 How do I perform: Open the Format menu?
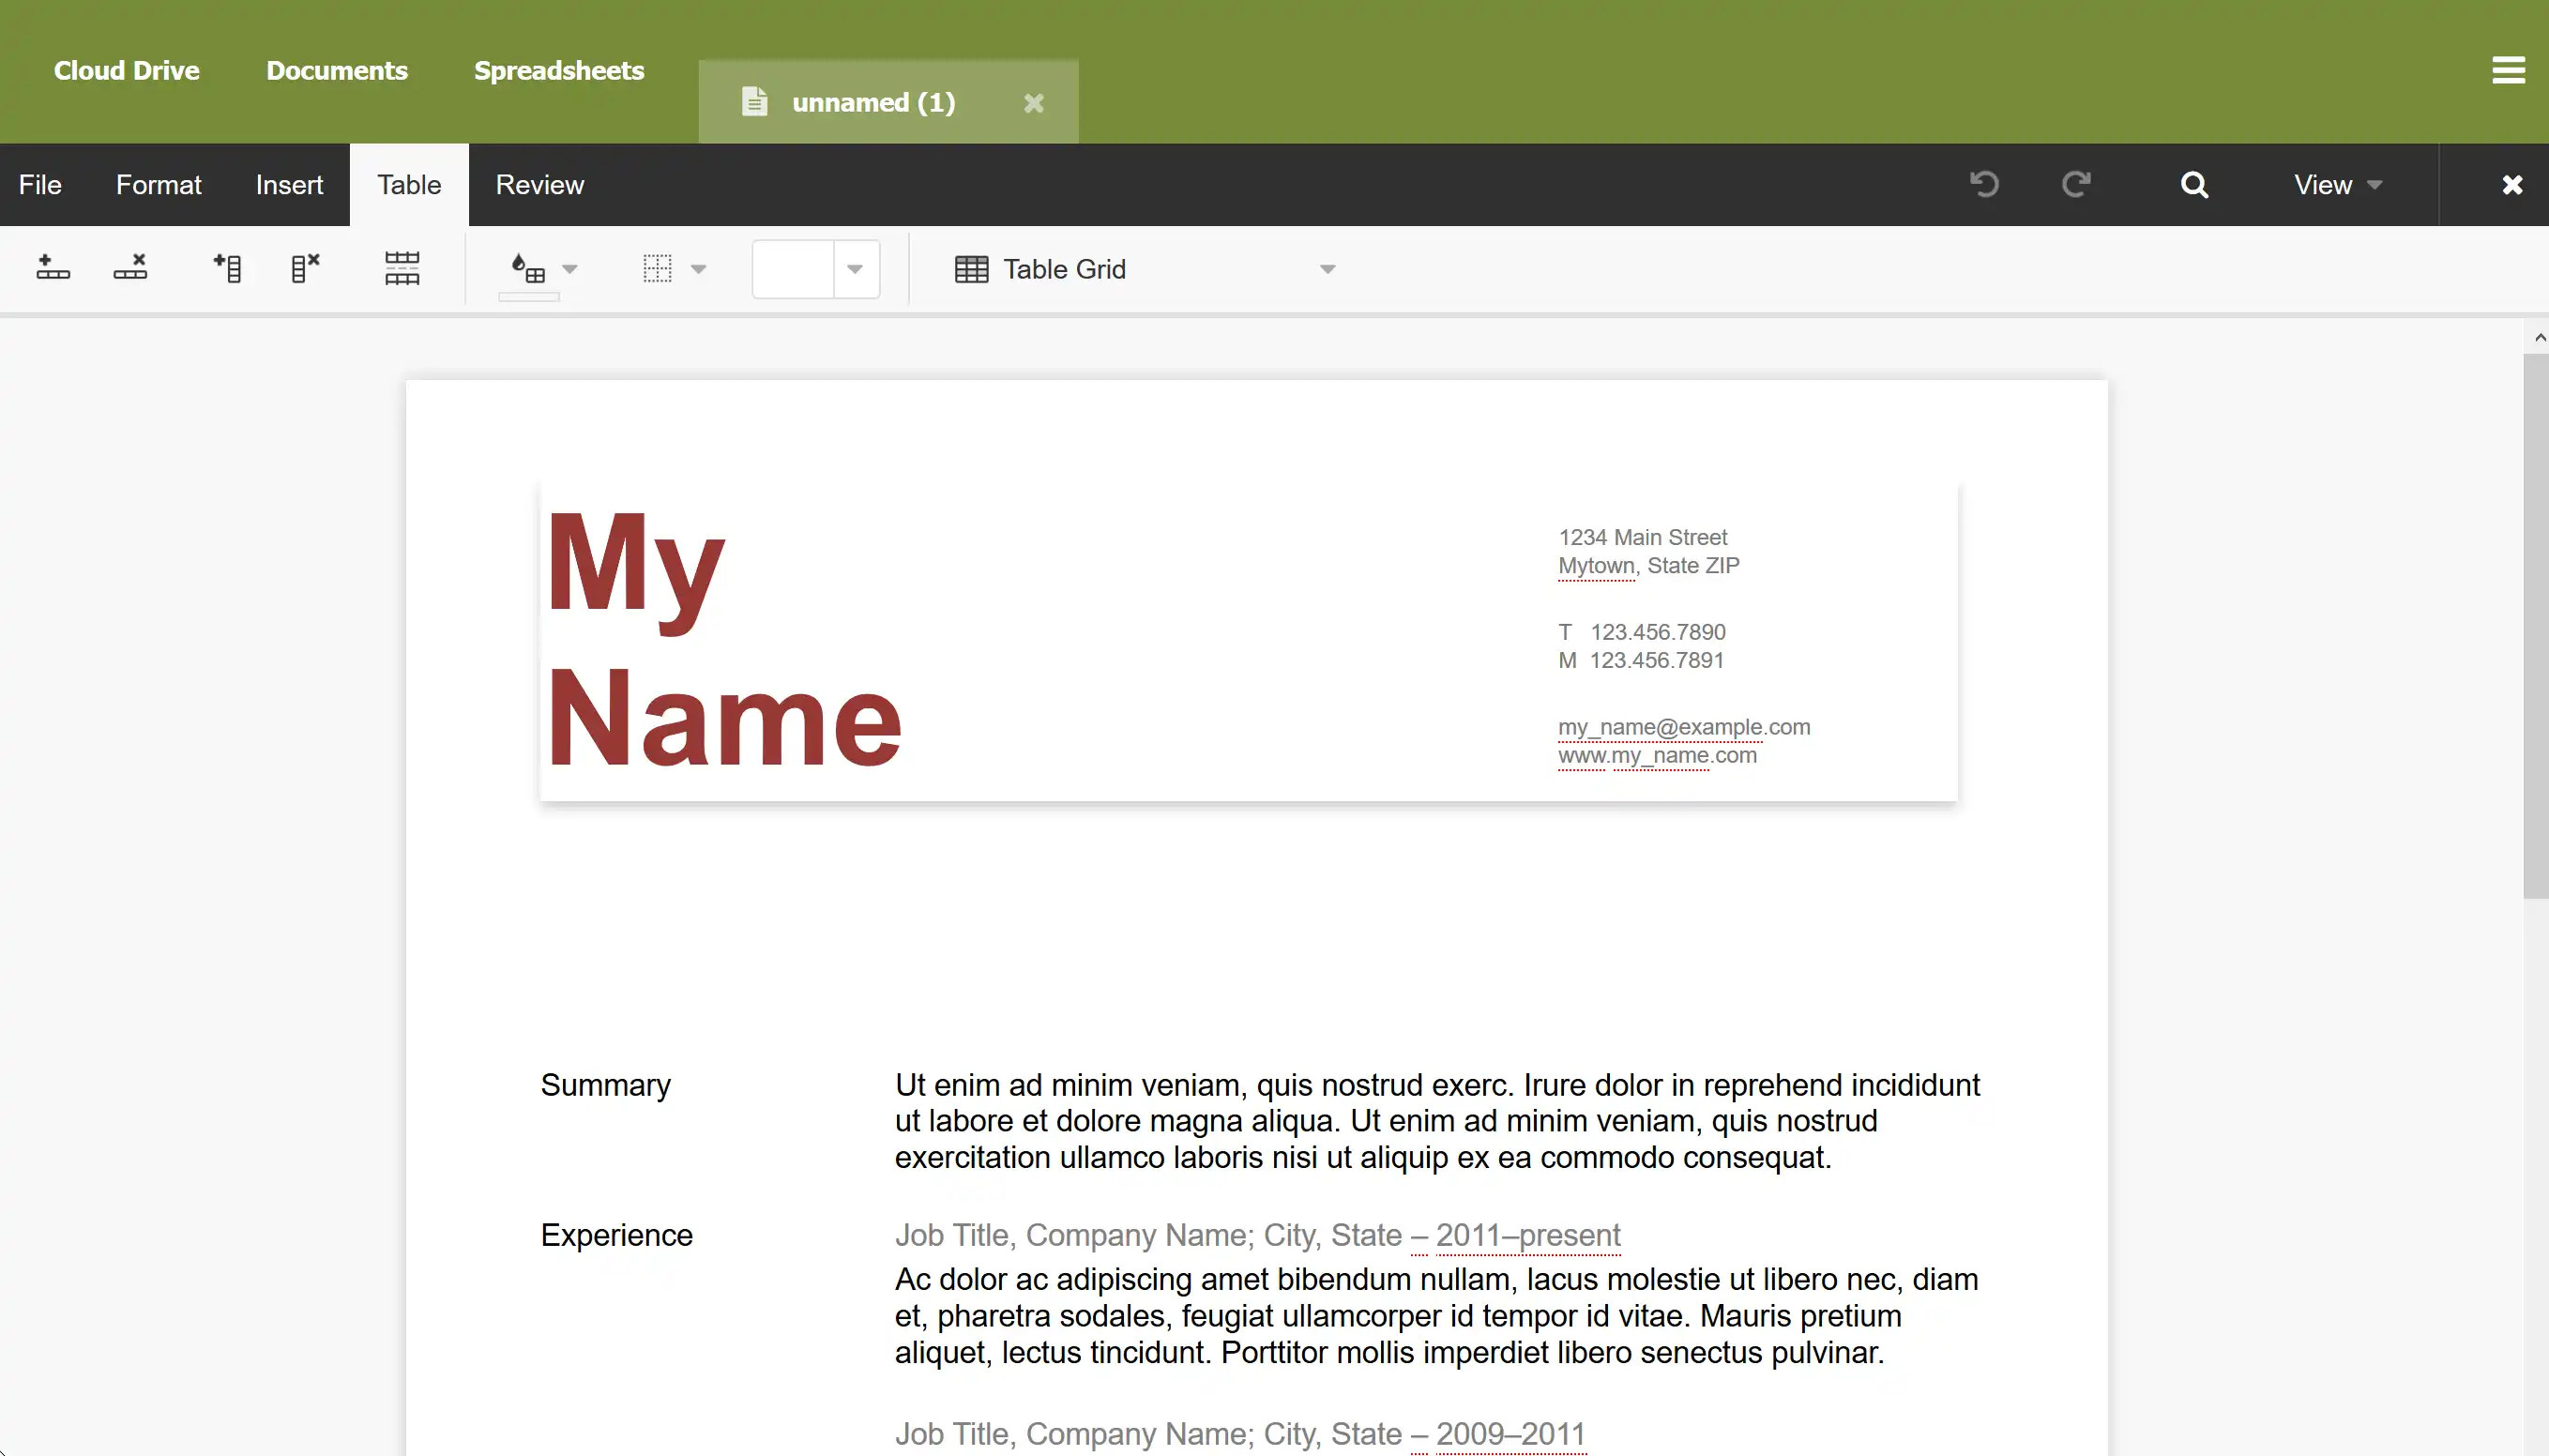(158, 184)
